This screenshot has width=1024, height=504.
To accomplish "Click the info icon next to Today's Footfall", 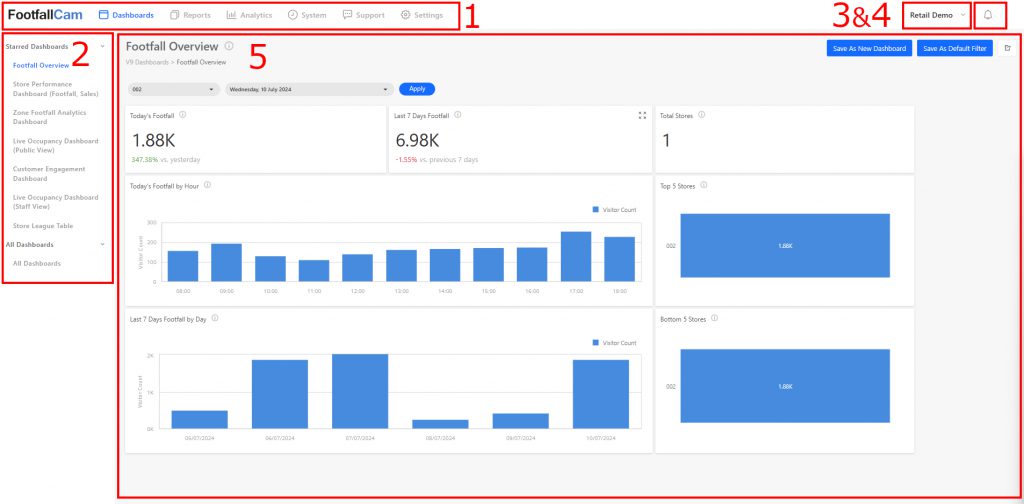I will click(x=182, y=115).
